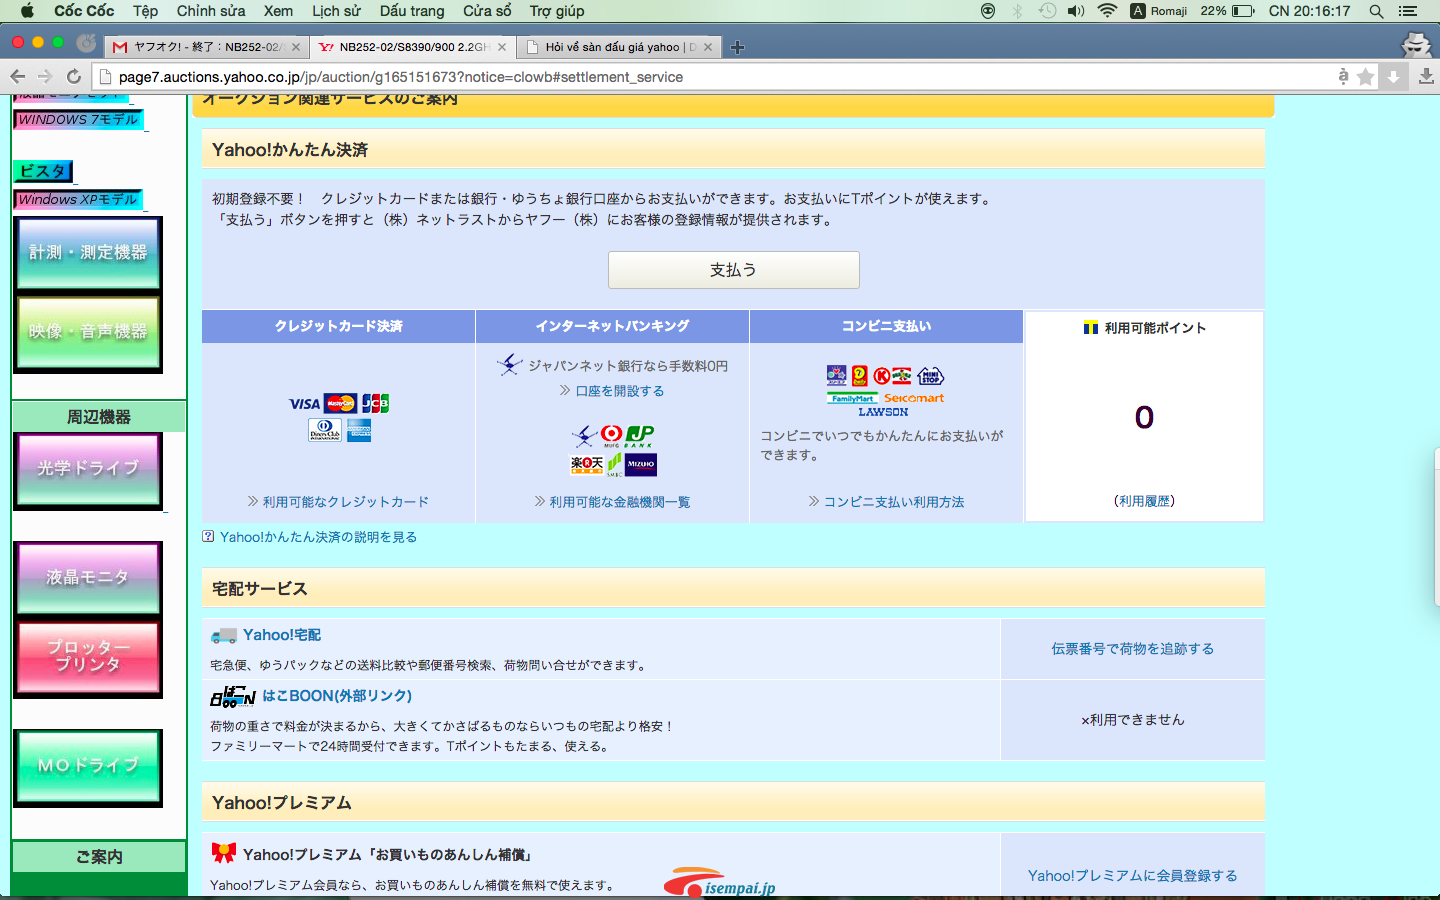
Task: Close the Hỏi về sàn đấu giá tab
Action: pos(708,47)
